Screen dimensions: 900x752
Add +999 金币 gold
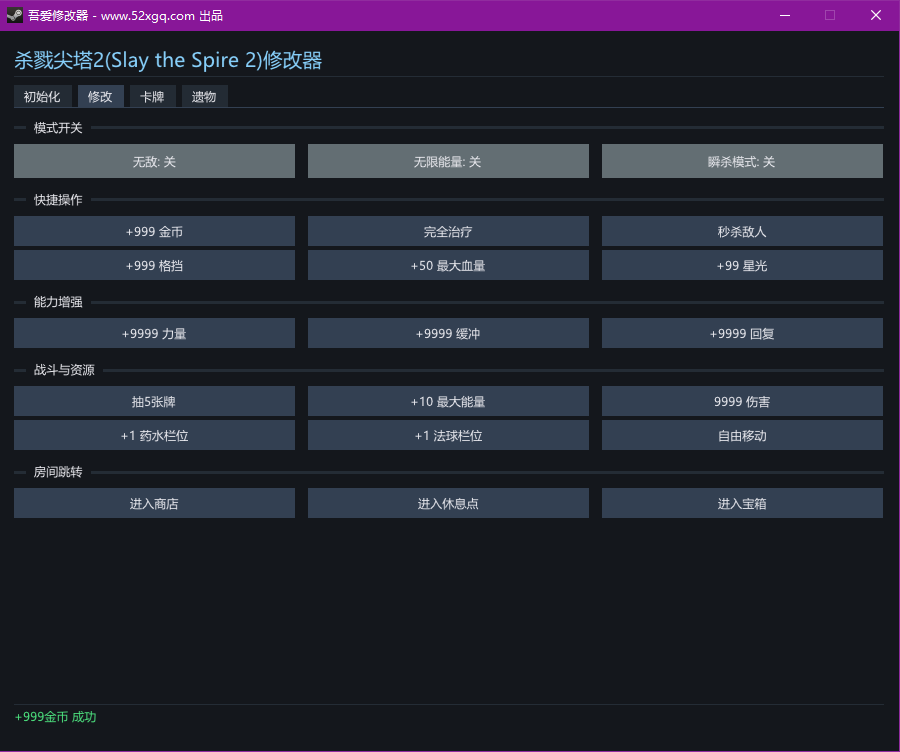click(x=154, y=231)
